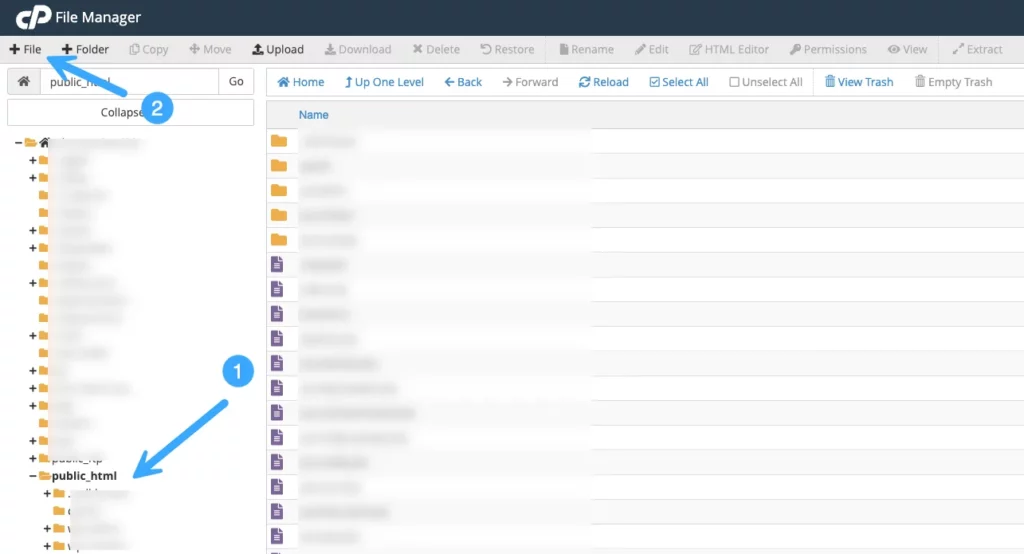The height and width of the screenshot is (554, 1024).
Task: Open View Trash
Action: pyautogui.click(x=859, y=82)
